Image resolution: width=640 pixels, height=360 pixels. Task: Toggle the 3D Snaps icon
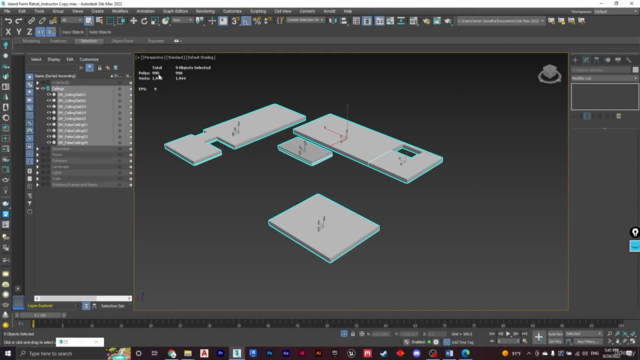[x=235, y=21]
